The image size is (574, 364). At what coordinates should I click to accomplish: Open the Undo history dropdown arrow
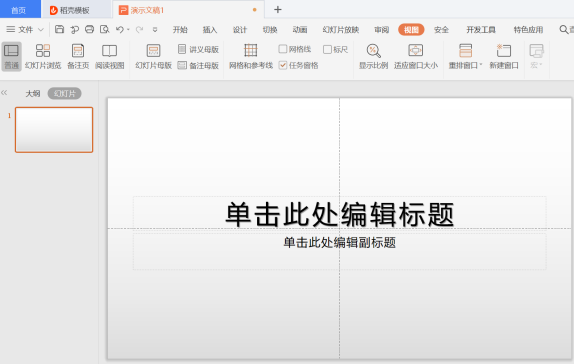coord(128,30)
